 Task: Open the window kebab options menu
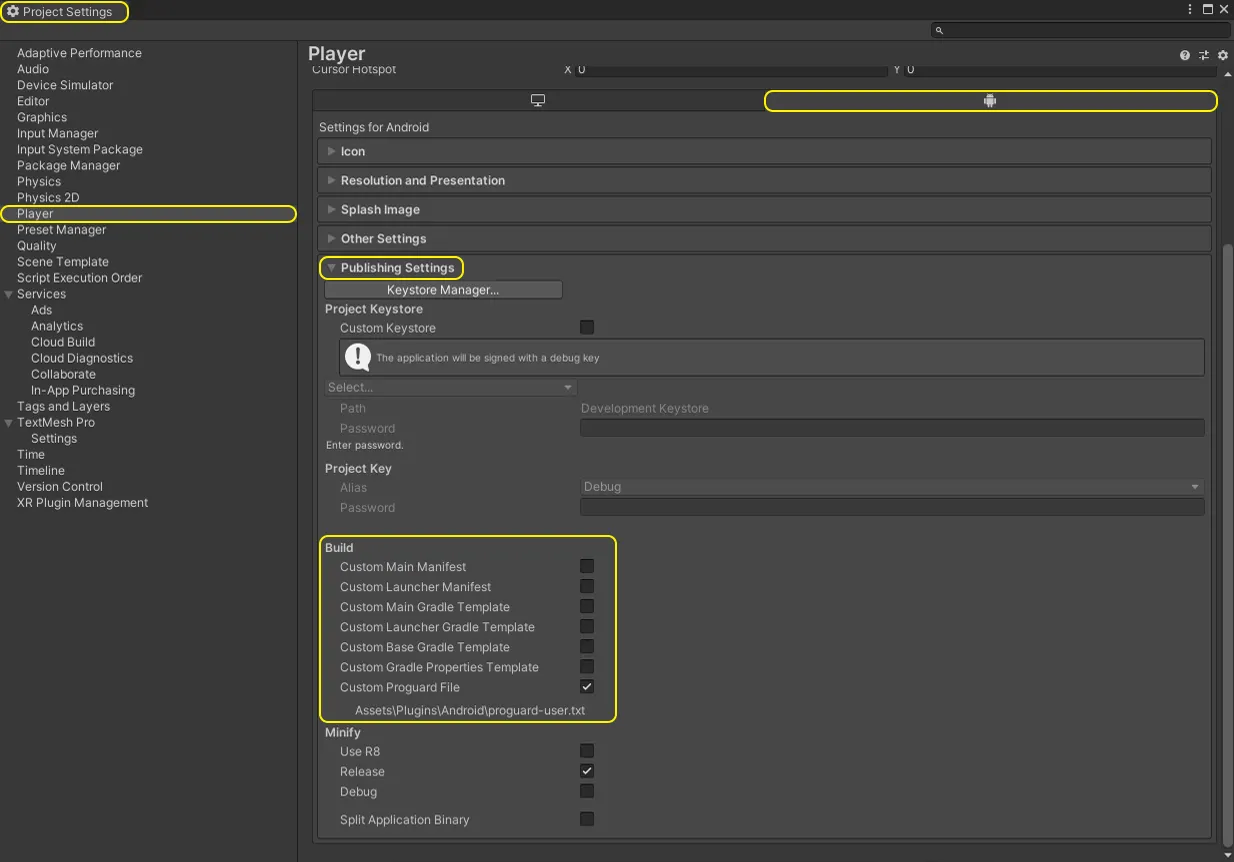click(1190, 9)
